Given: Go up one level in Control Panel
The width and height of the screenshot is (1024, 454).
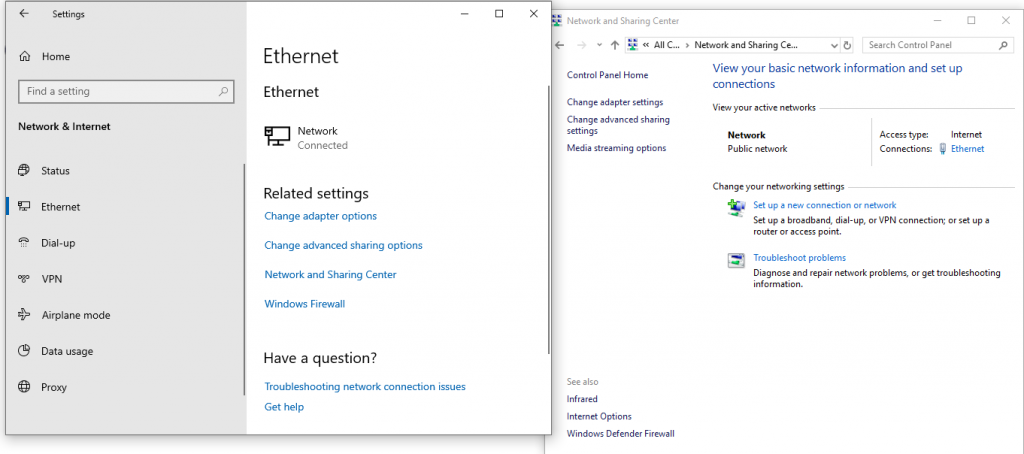Looking at the screenshot, I should click(614, 45).
